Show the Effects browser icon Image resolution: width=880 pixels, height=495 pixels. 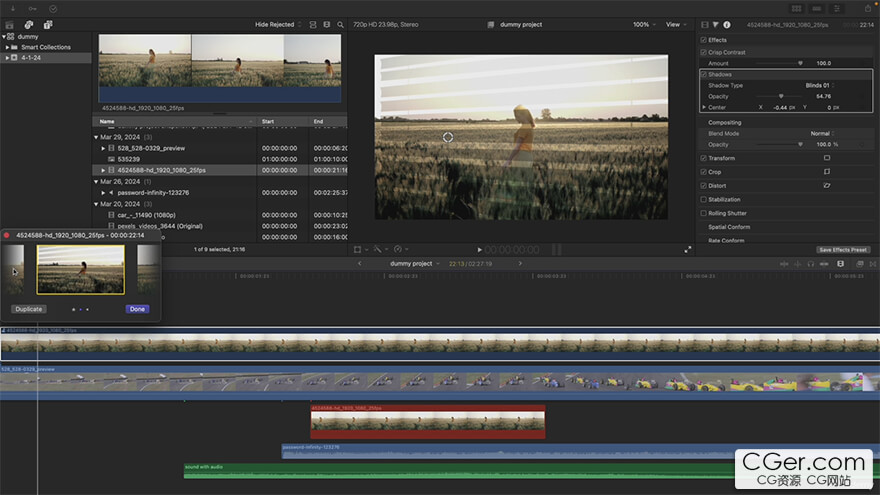coord(860,264)
